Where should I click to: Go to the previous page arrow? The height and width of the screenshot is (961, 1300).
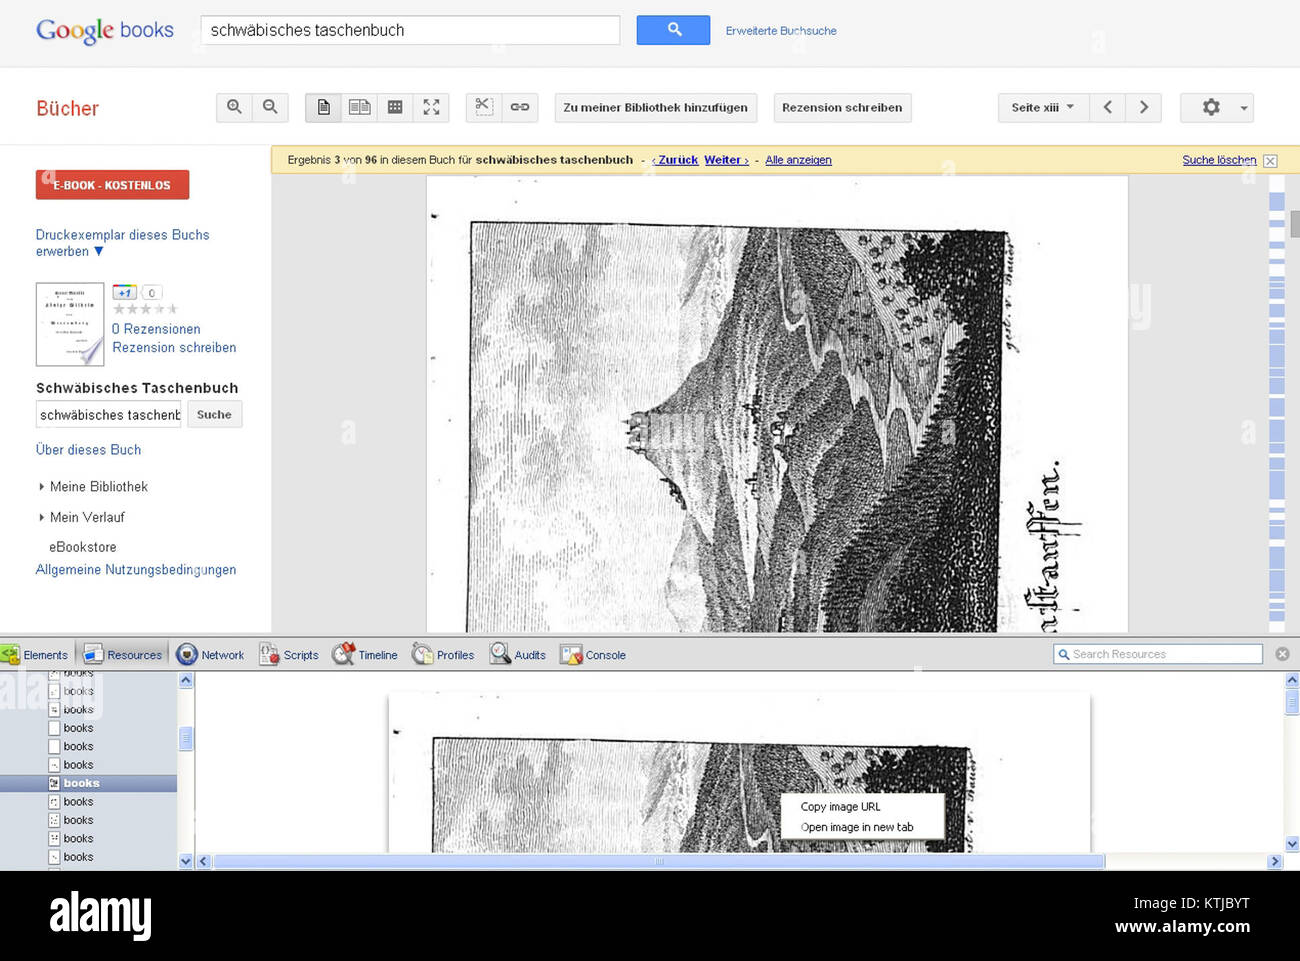pos(1107,107)
